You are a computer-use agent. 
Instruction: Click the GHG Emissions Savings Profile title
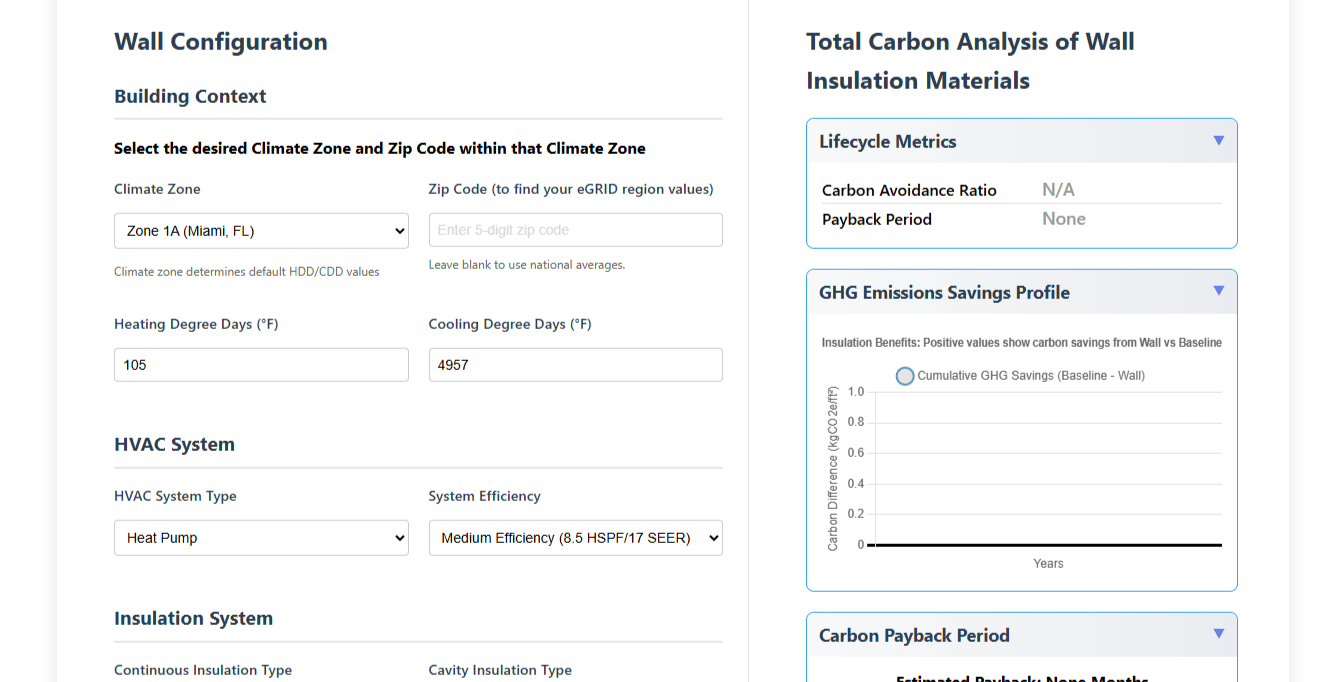(x=944, y=293)
